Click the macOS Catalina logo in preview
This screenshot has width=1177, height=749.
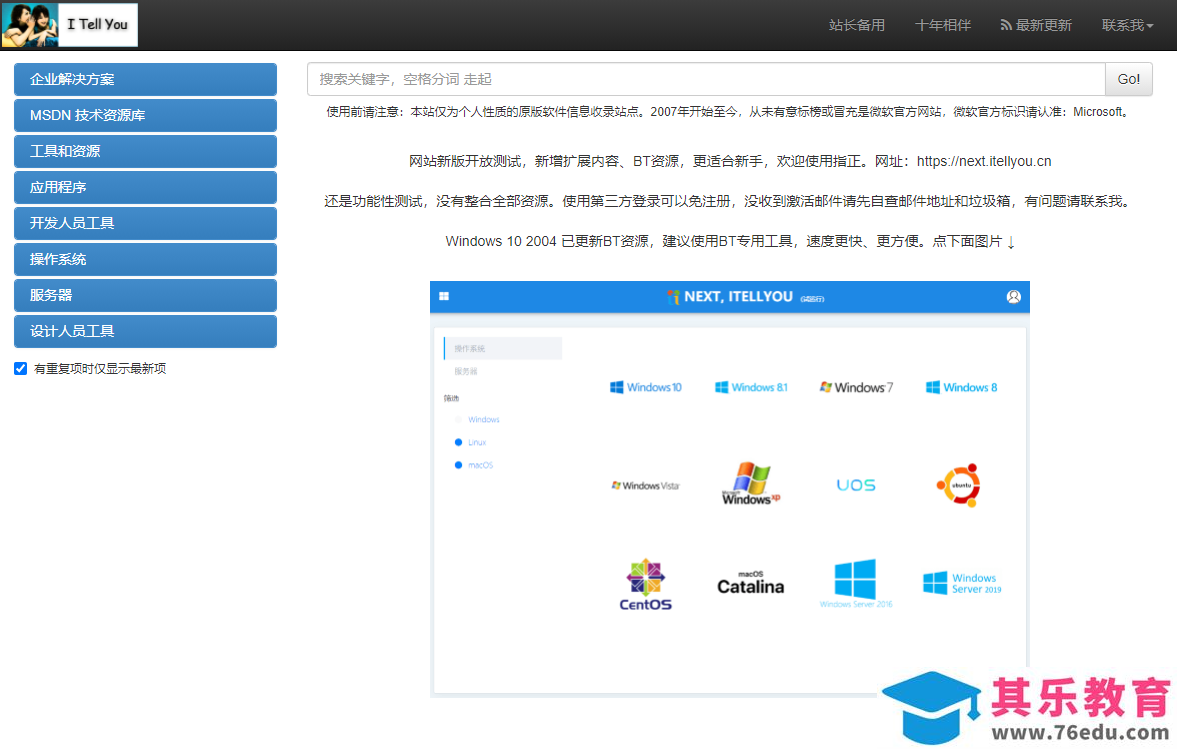[x=751, y=583]
